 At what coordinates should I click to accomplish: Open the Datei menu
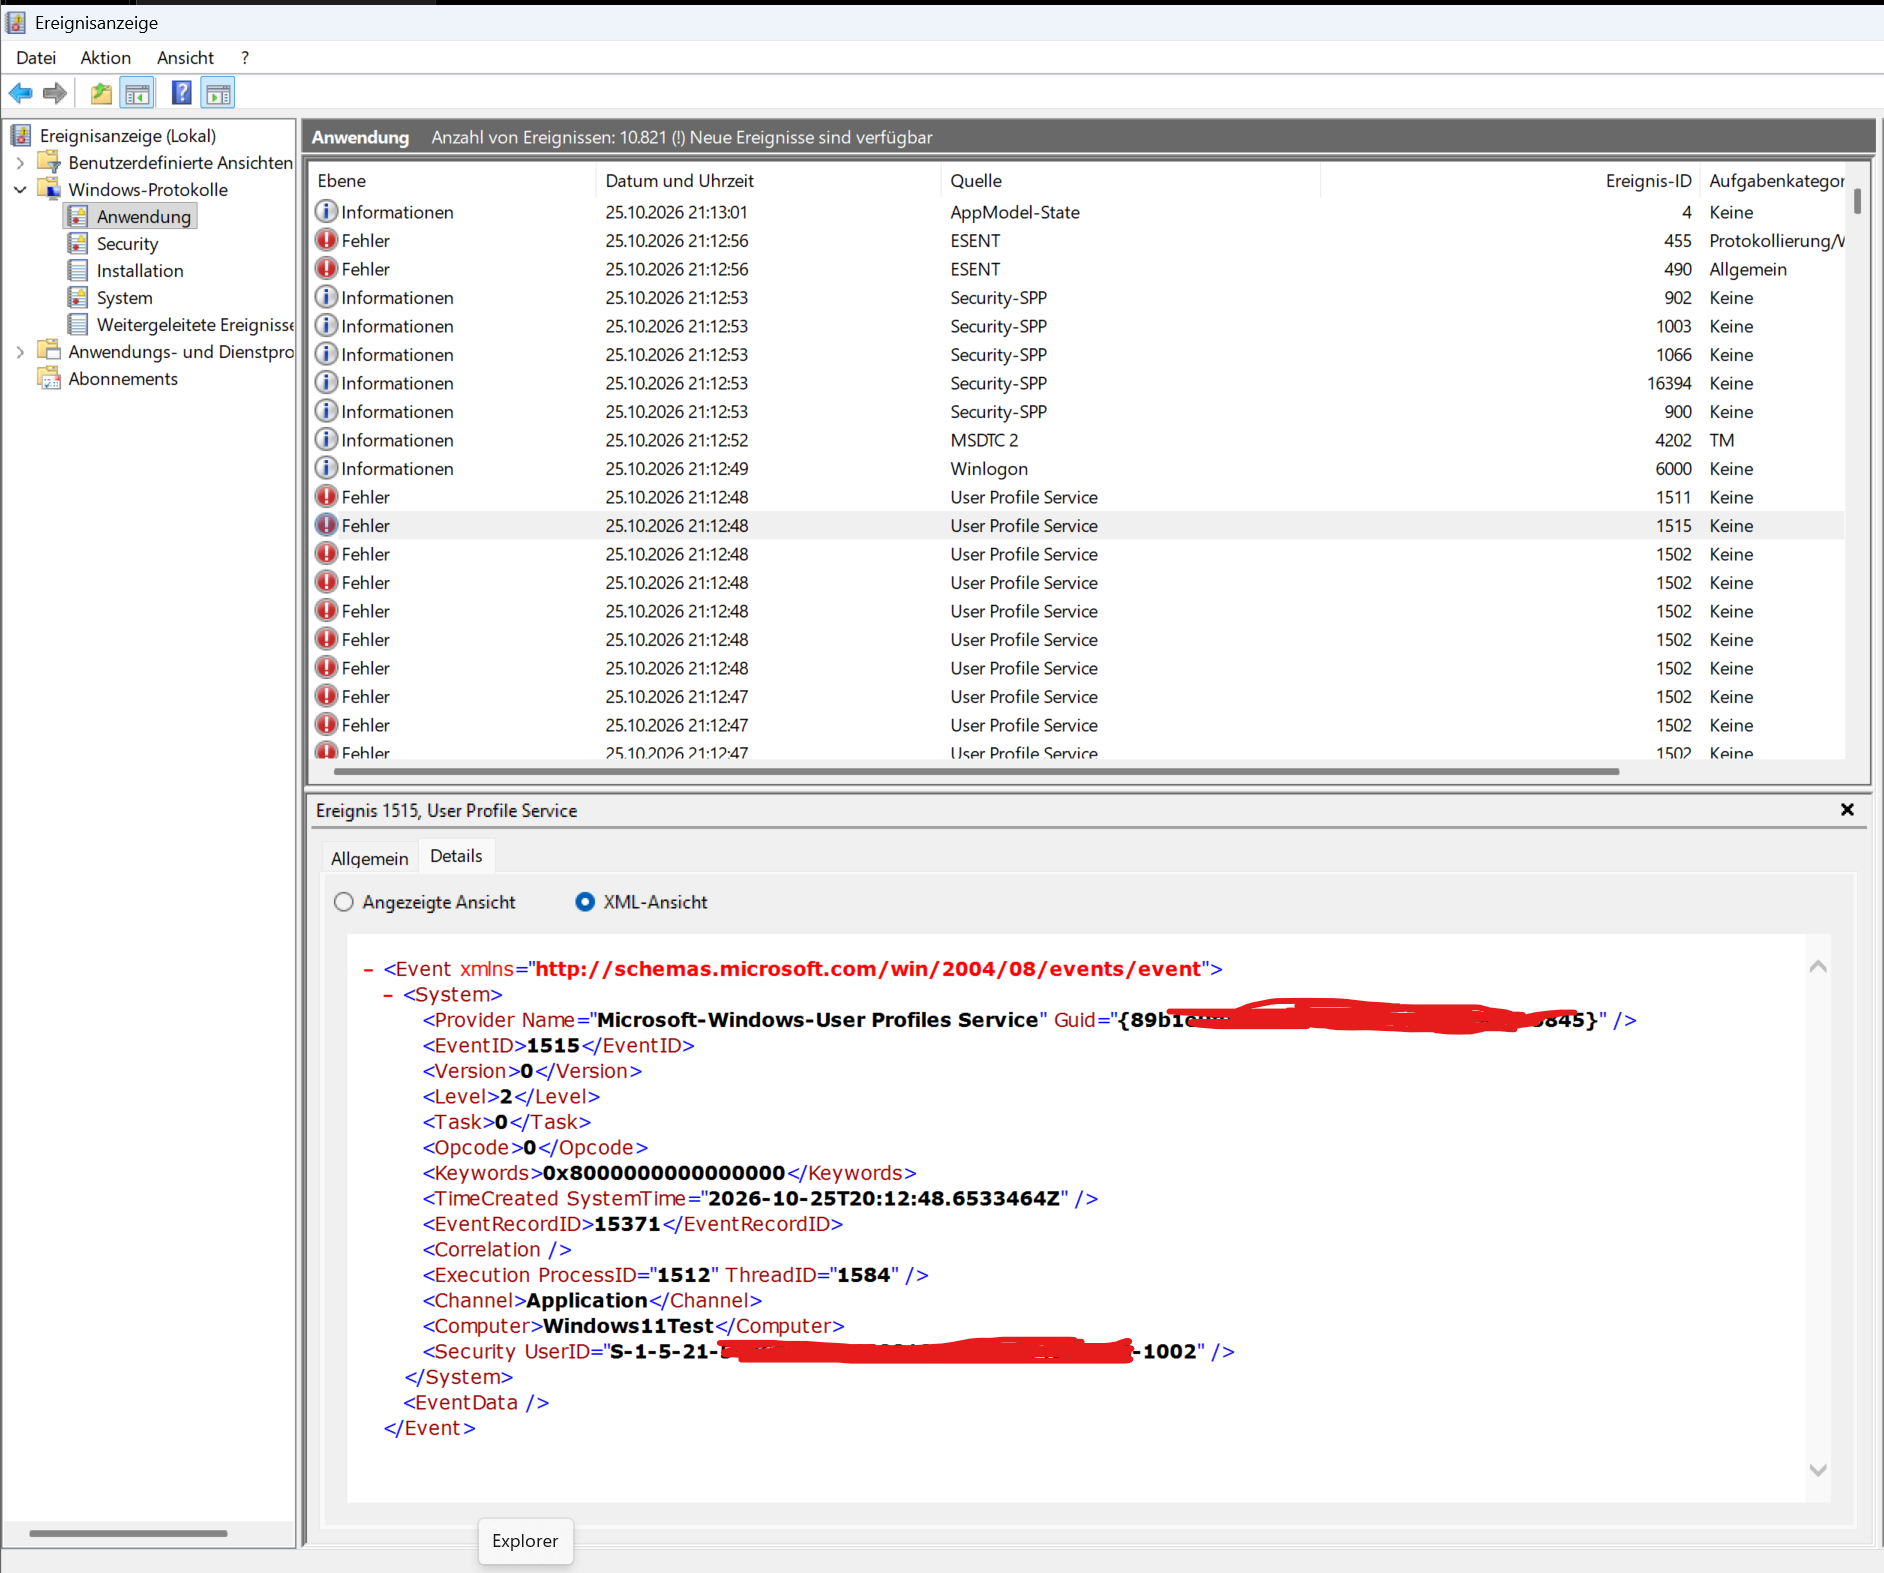point(36,58)
